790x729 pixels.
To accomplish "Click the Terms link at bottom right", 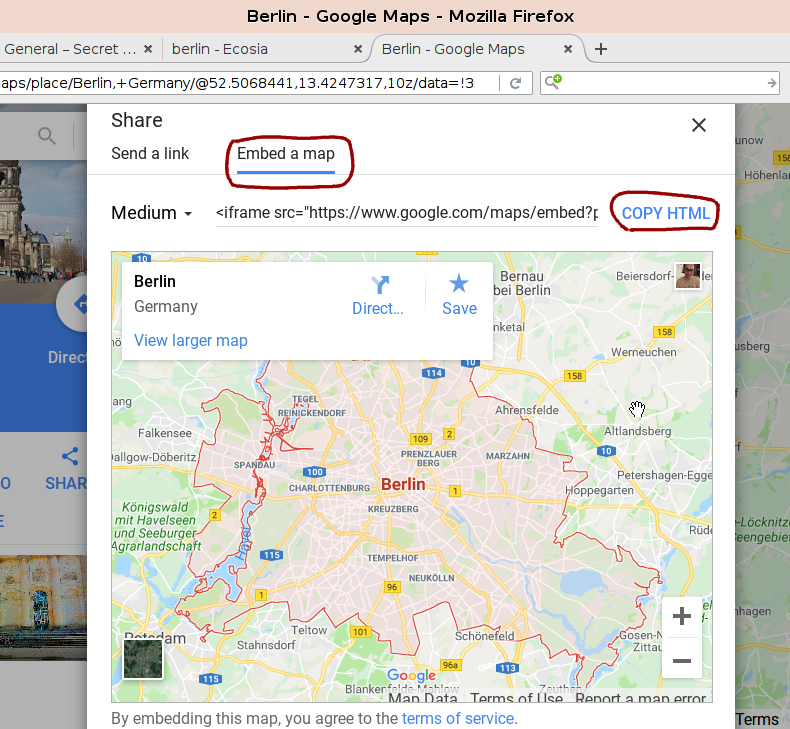I will coord(757,719).
